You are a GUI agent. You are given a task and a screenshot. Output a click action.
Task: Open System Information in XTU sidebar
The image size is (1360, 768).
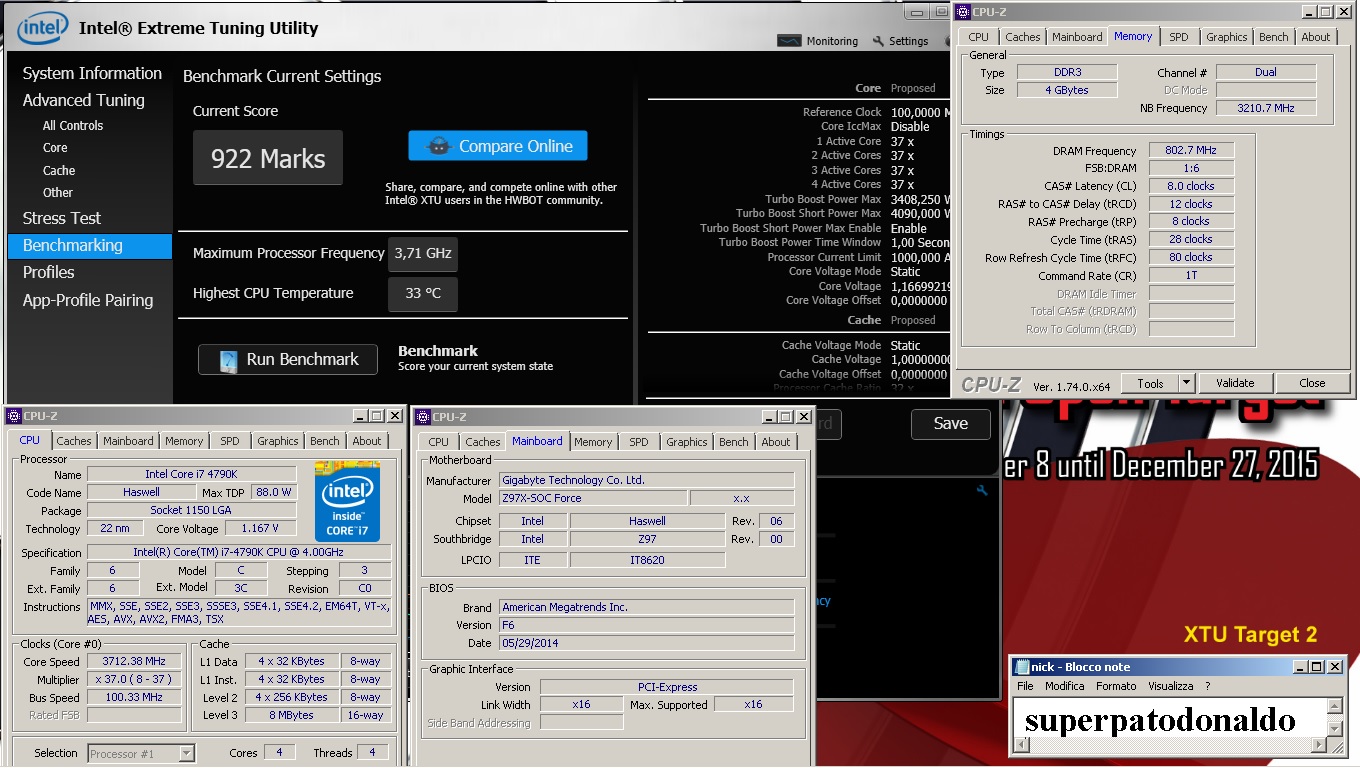click(92, 73)
